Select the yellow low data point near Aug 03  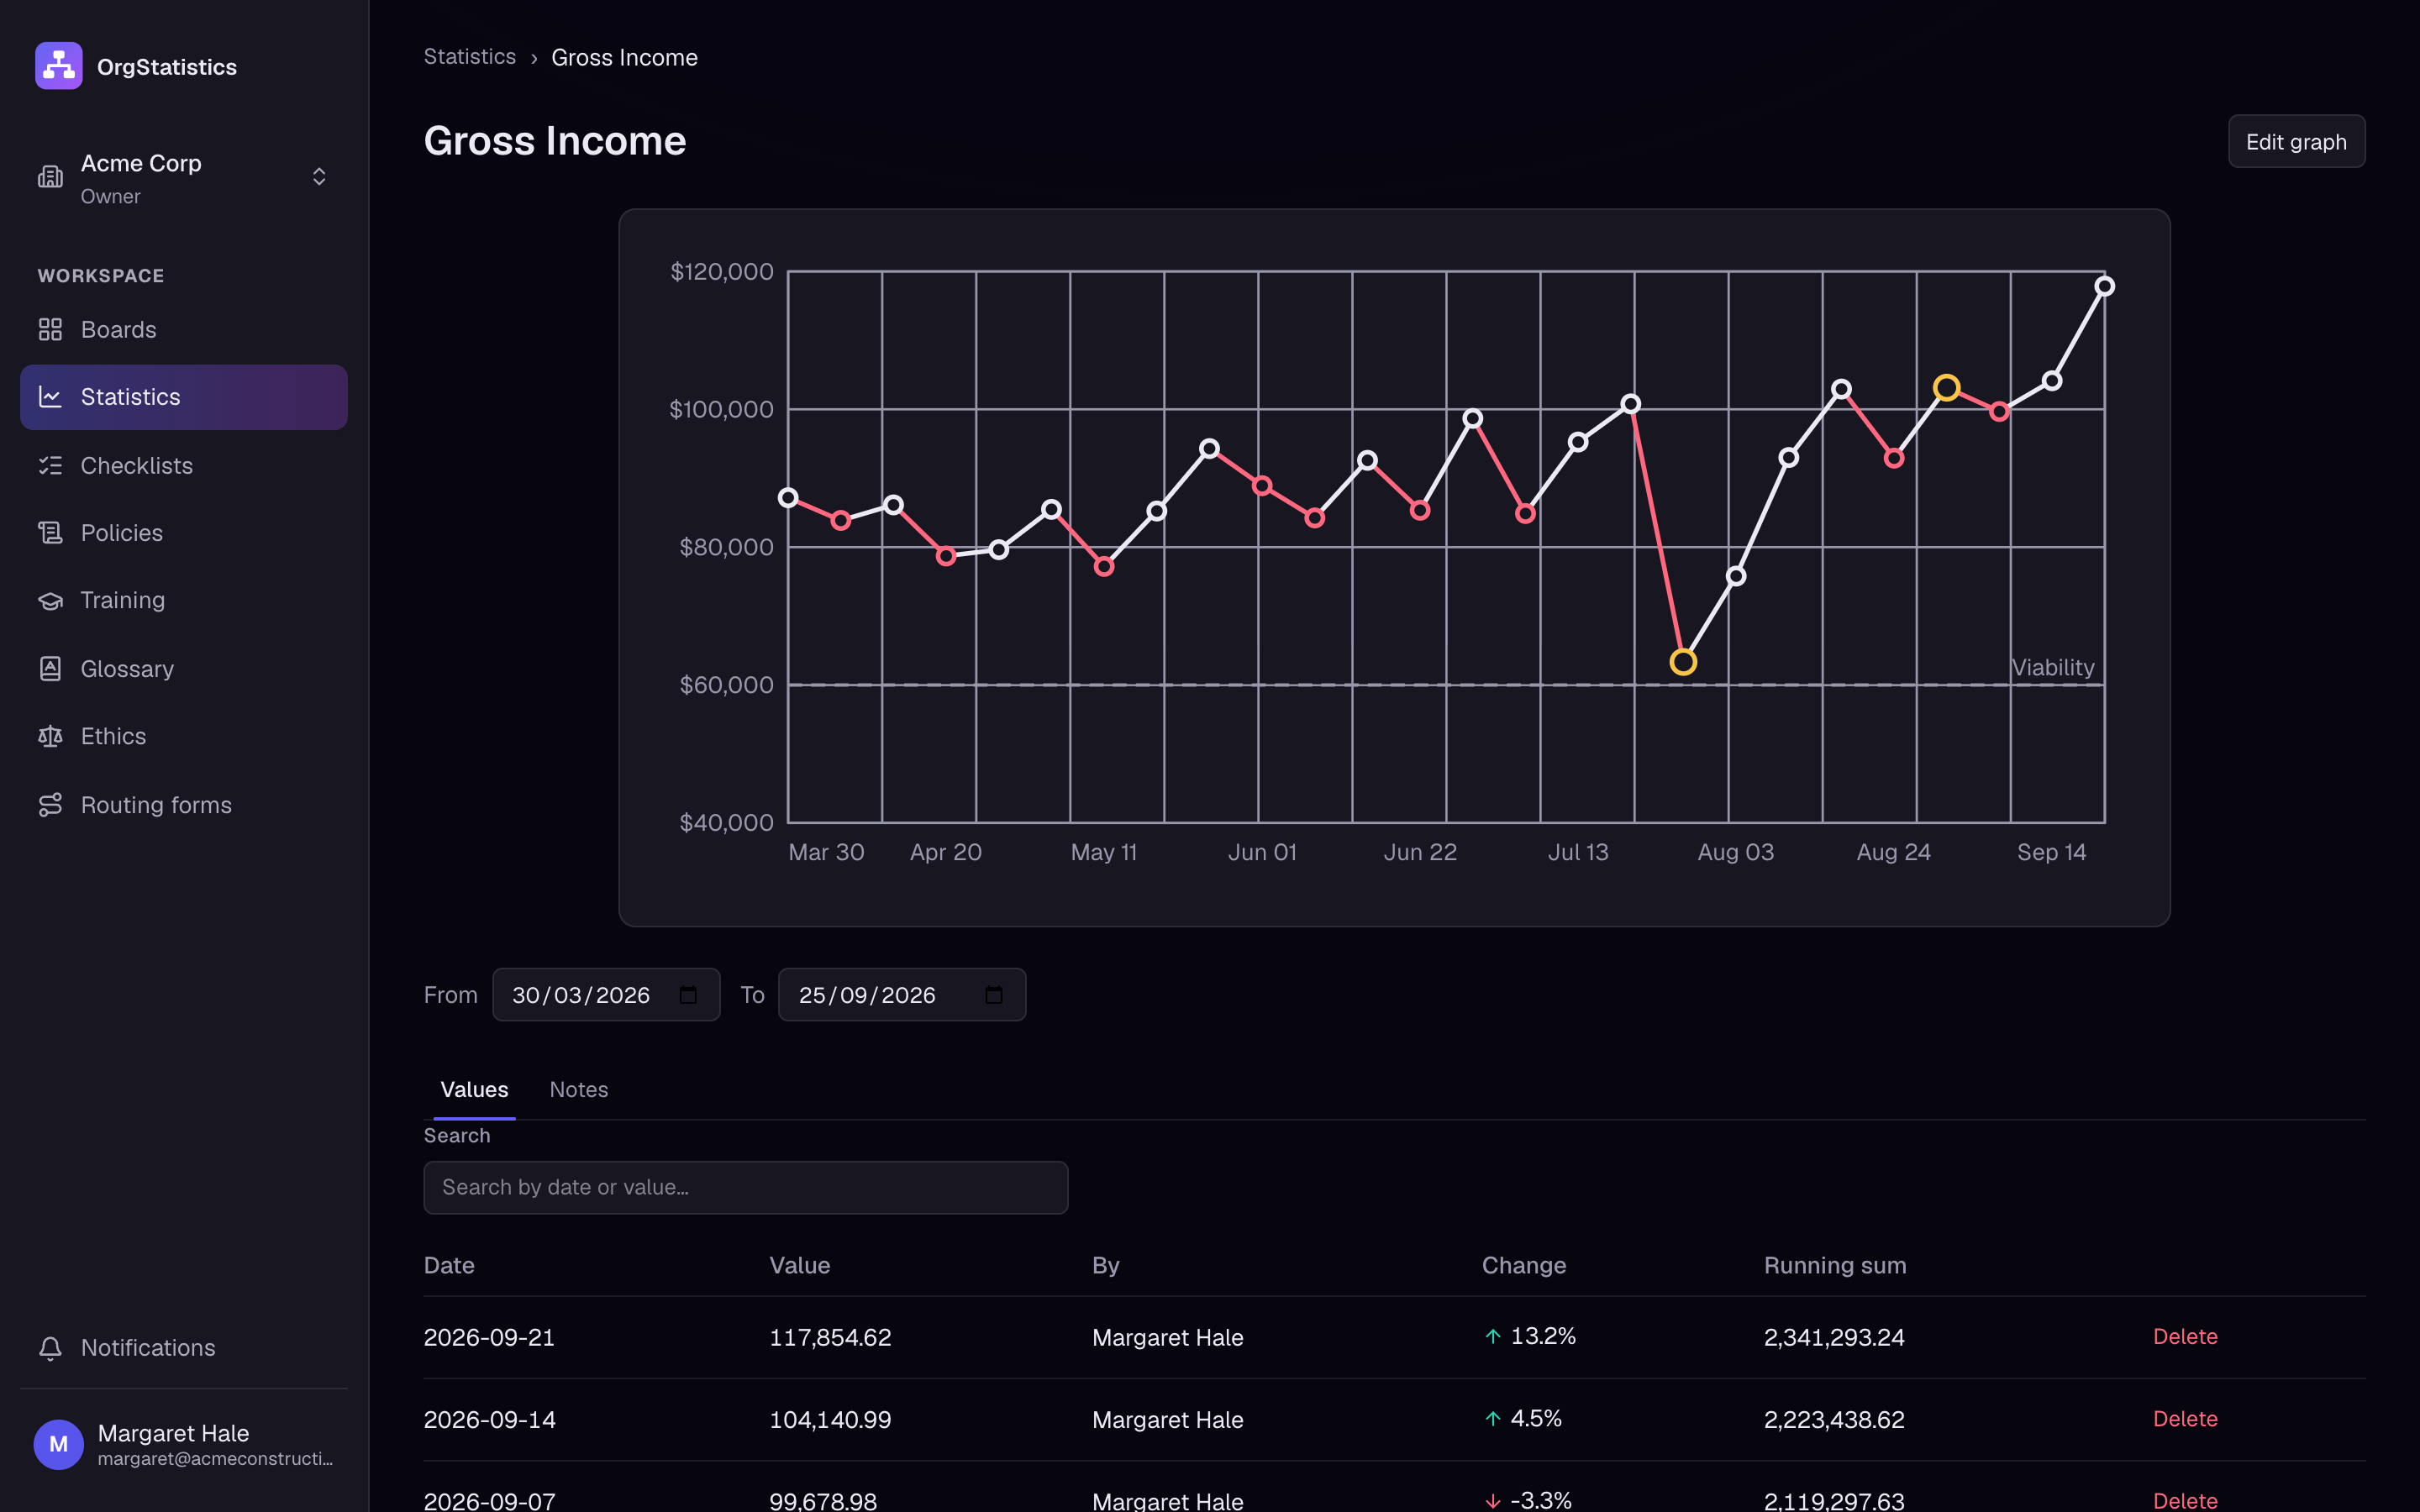[x=1683, y=662]
